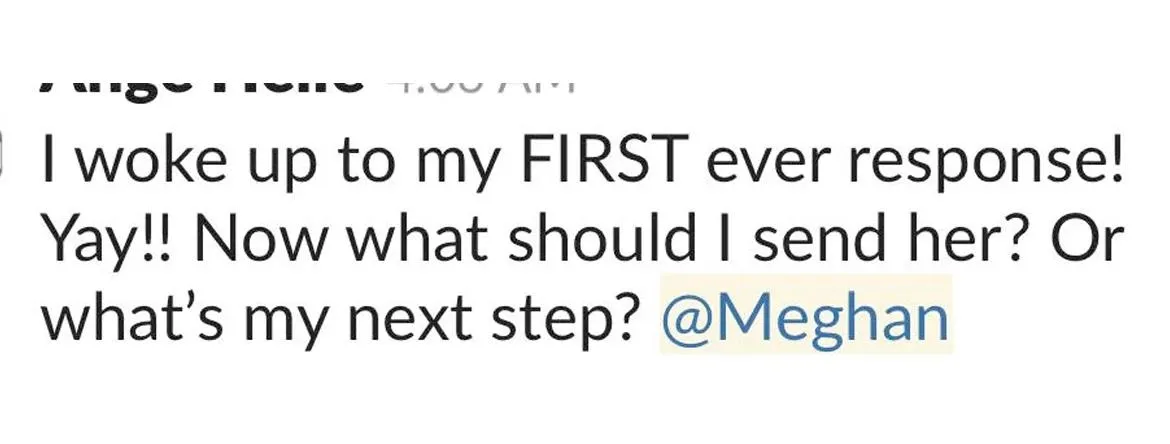
Task: Click the cut-off sender name above message
Action: coord(200,84)
